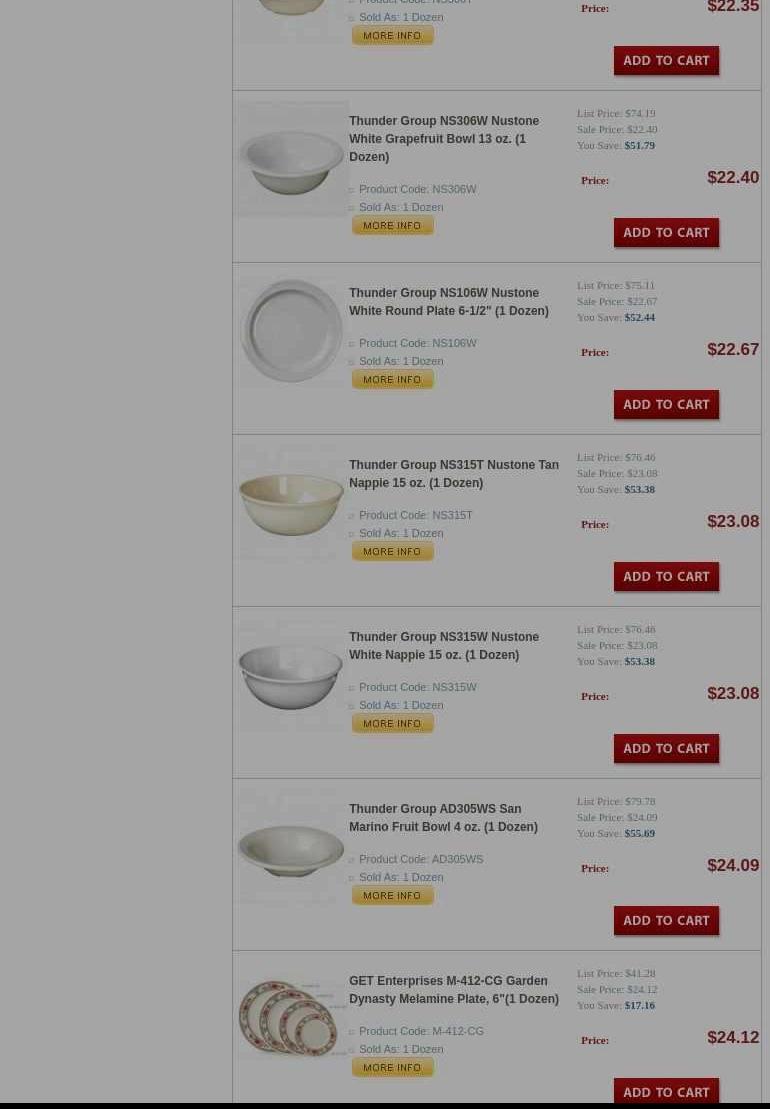Image resolution: width=770 pixels, height=1109 pixels.
Task: Add NS315W White Nappie to cart
Action: (666, 748)
